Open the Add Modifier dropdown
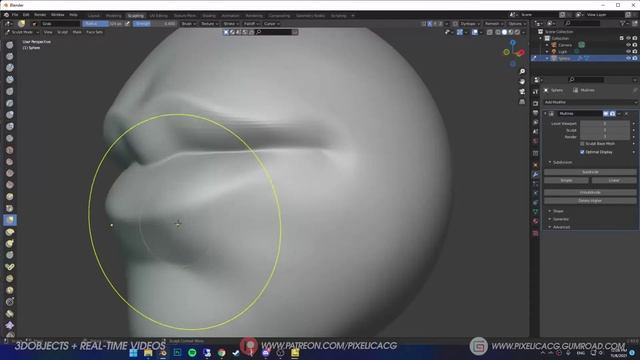This screenshot has height=360, width=640. [590, 102]
